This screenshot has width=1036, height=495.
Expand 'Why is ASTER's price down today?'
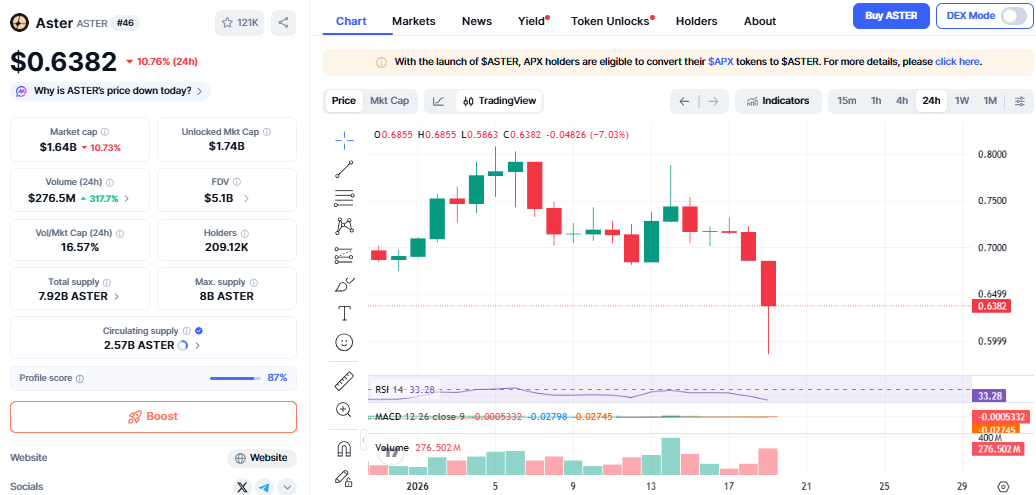[110, 91]
